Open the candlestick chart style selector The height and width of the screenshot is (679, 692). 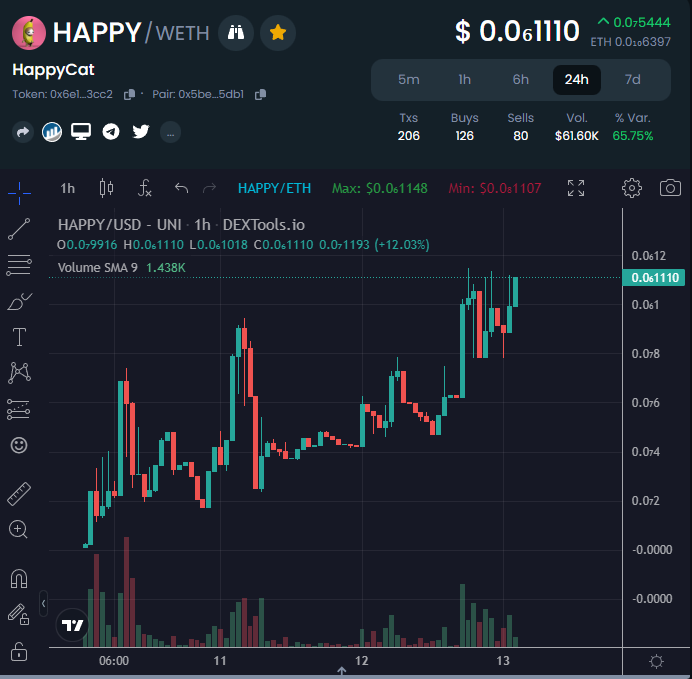pos(106,188)
